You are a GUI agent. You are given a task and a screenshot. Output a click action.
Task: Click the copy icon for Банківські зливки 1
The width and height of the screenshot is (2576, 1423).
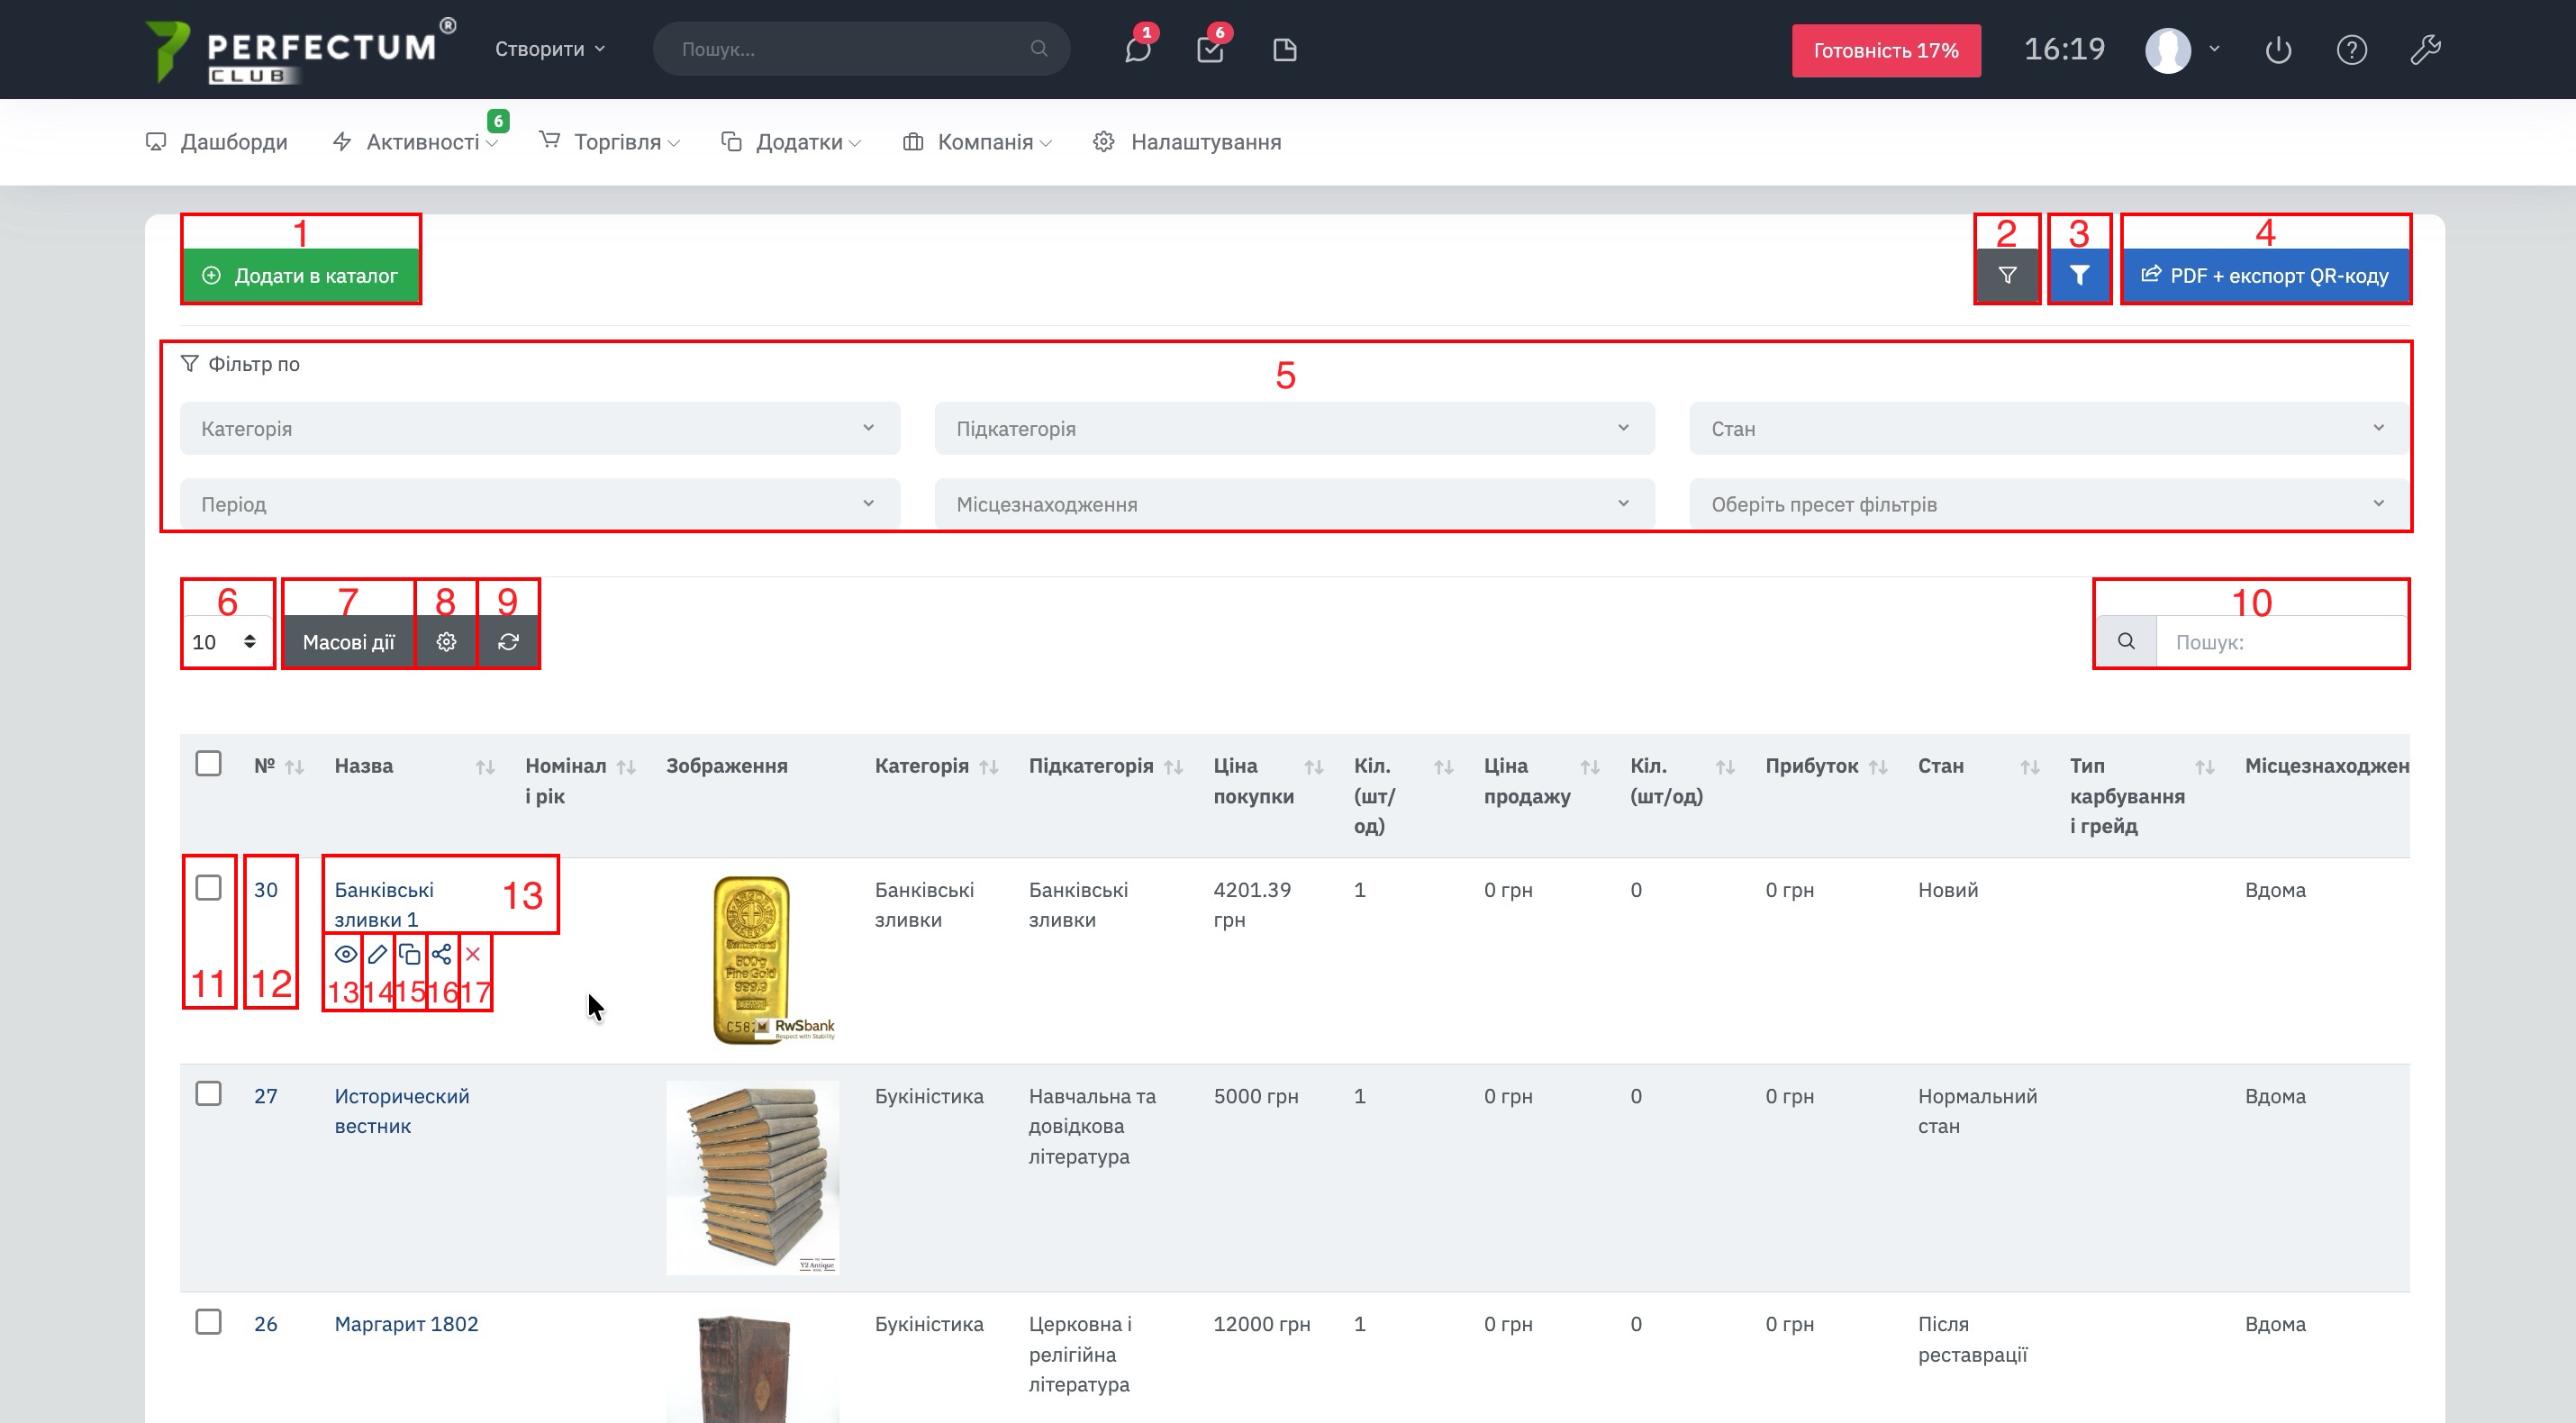(409, 954)
